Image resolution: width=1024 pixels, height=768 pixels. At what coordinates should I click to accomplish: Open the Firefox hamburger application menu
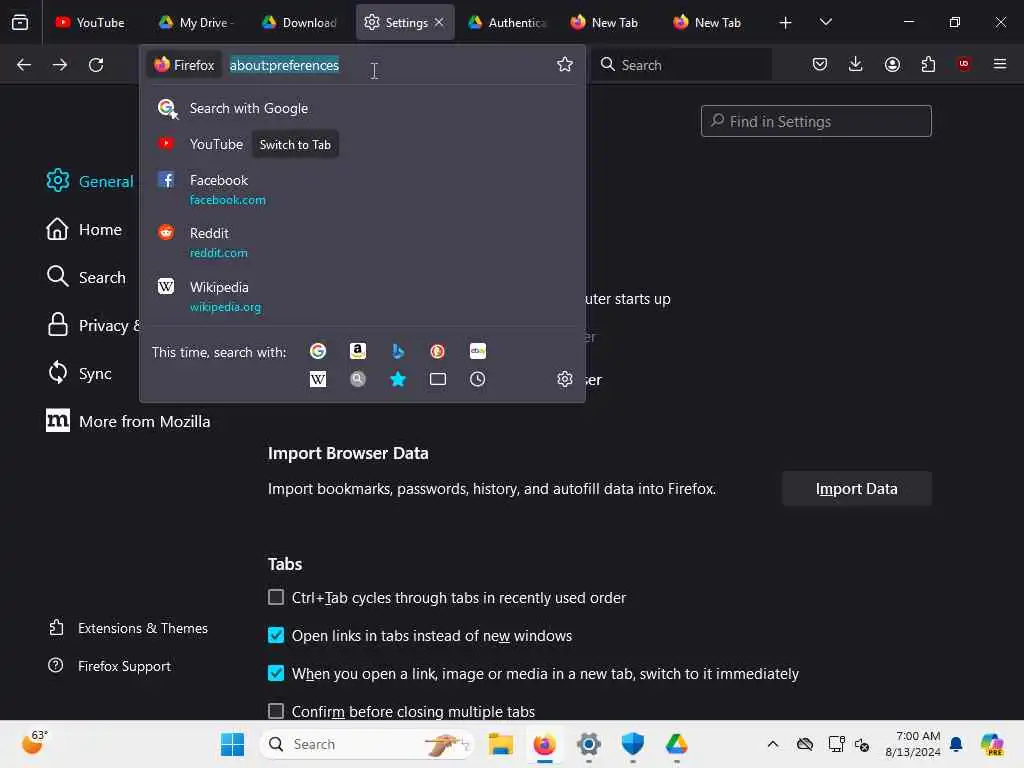[x=1000, y=64]
